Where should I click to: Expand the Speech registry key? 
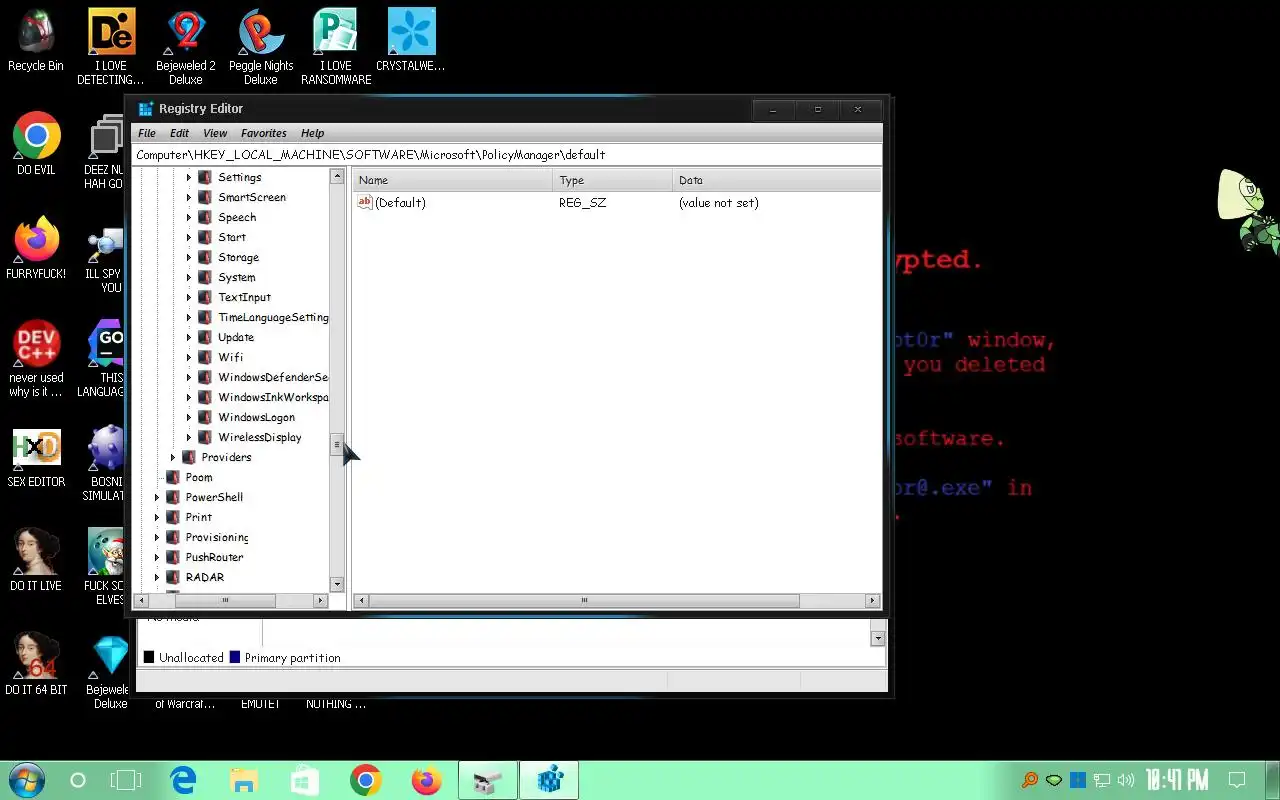click(x=189, y=217)
